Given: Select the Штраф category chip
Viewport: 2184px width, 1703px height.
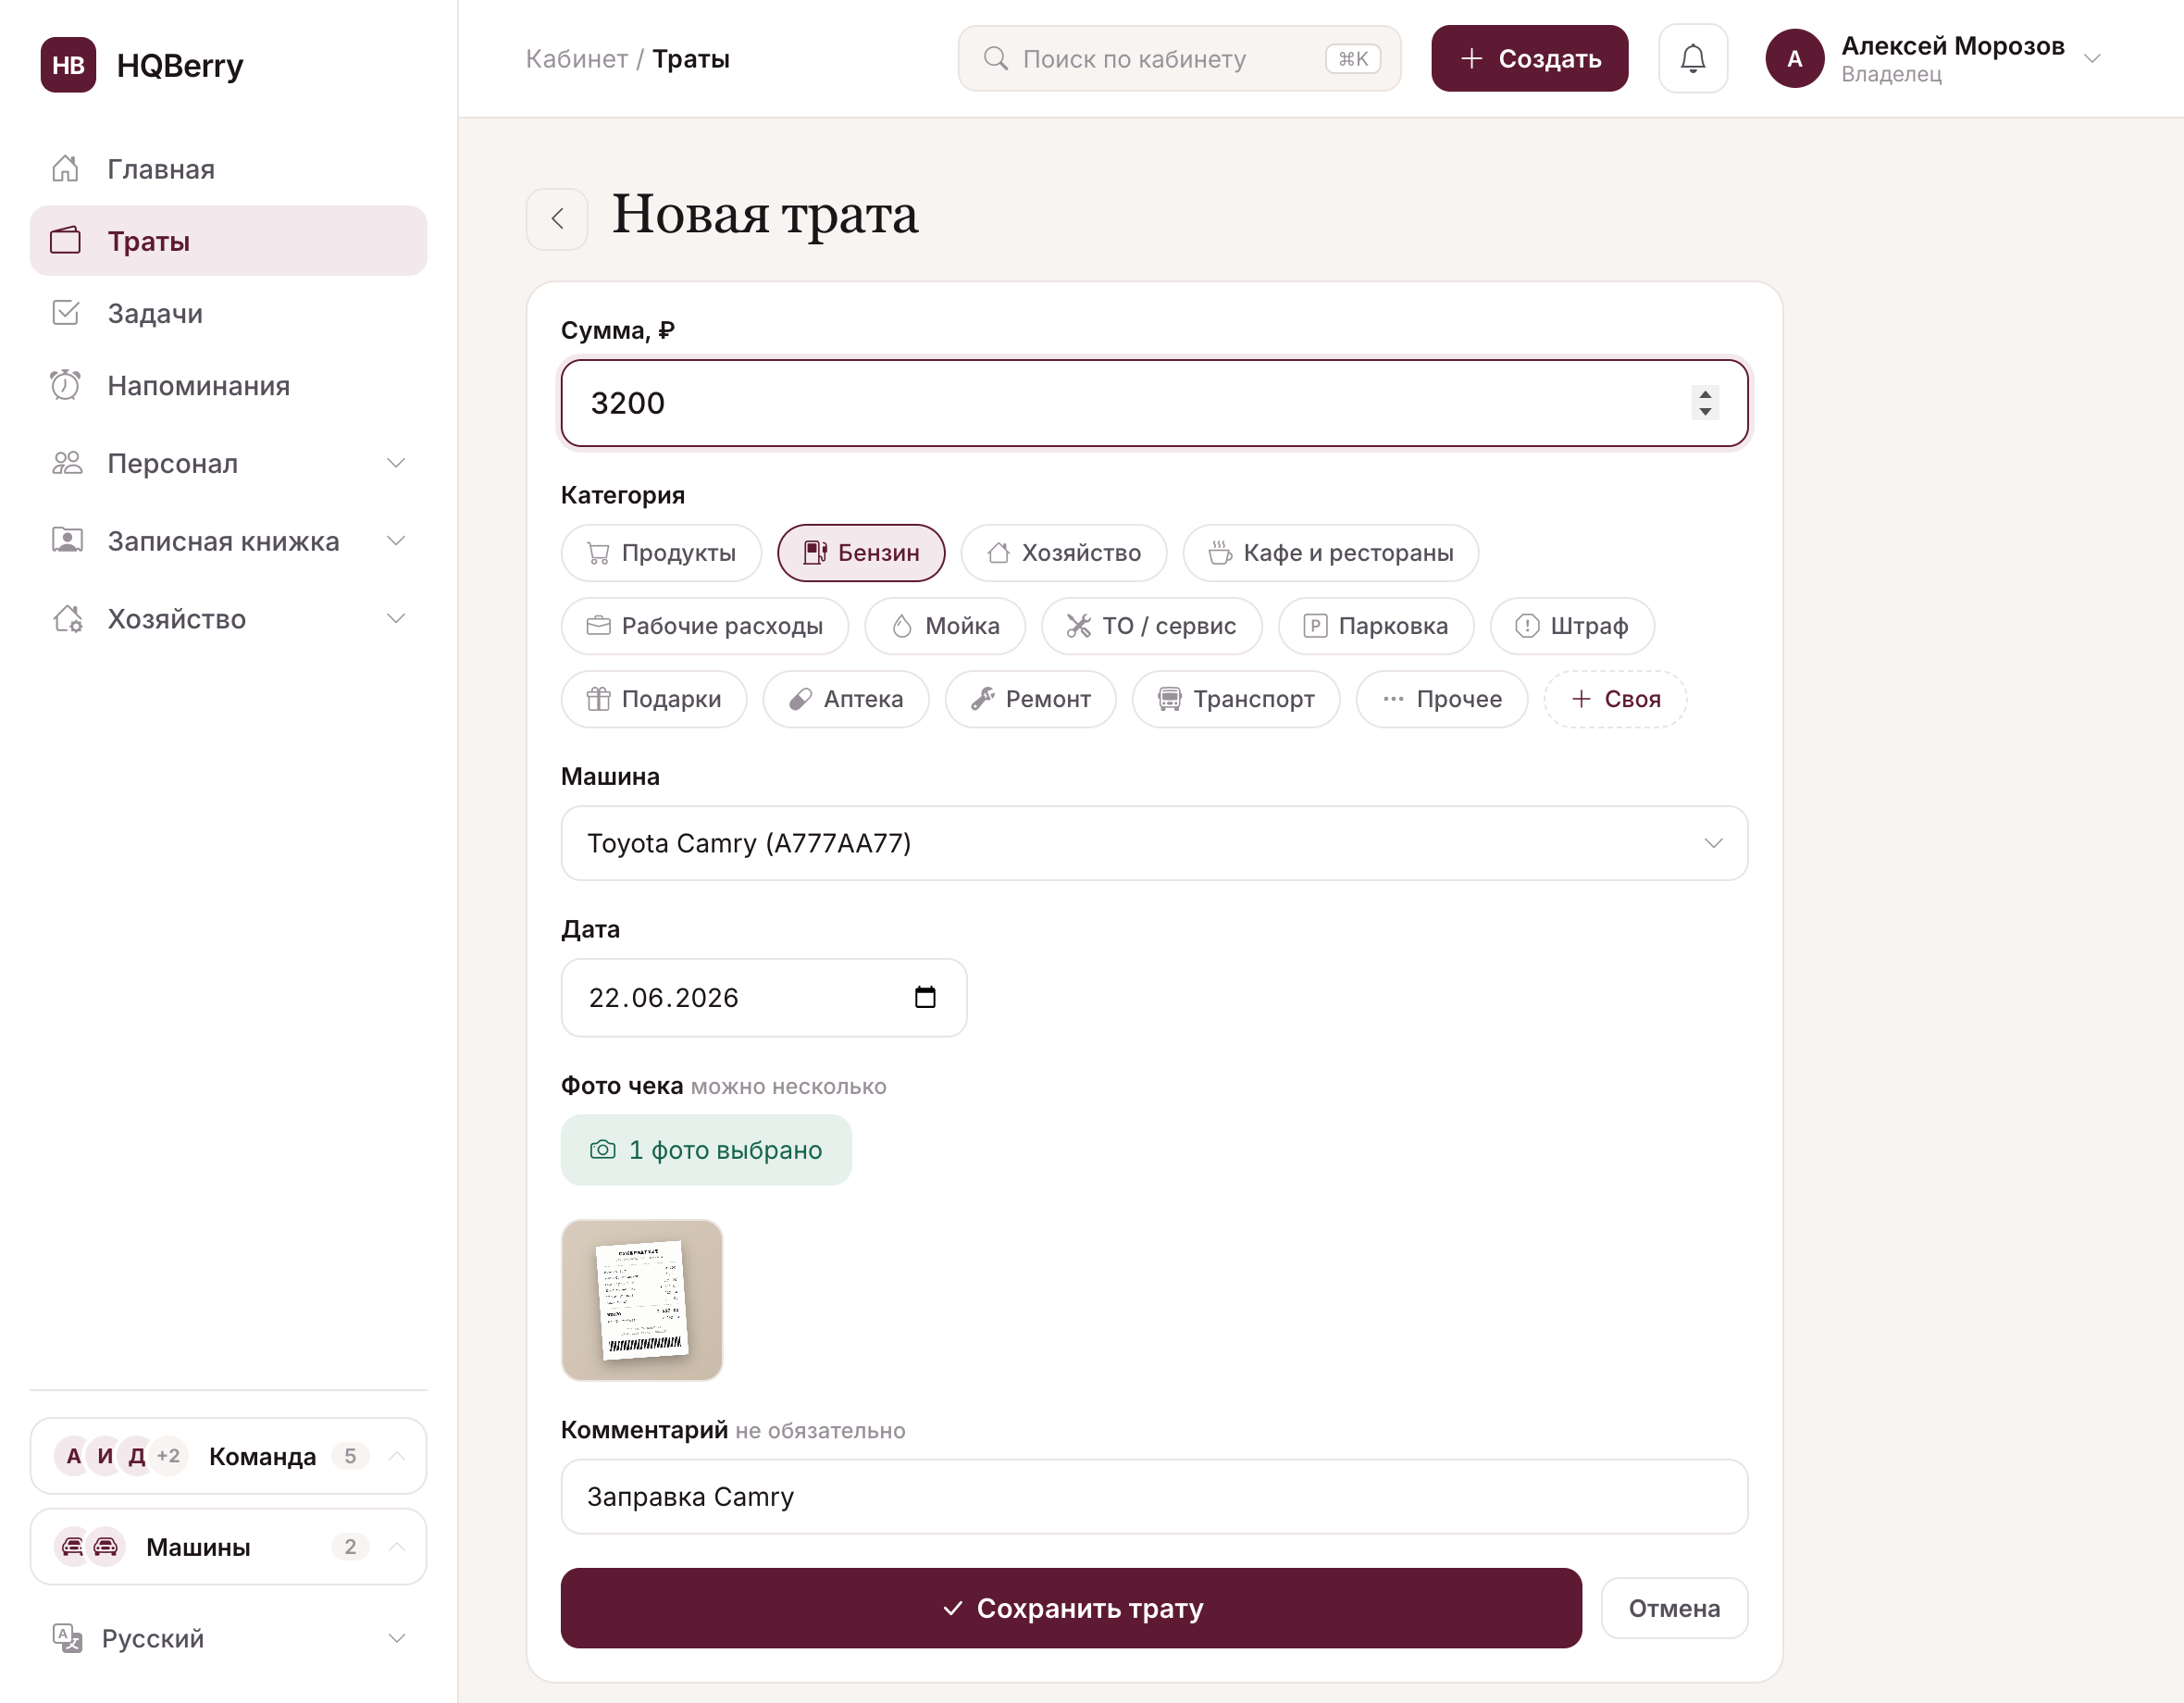Looking at the screenshot, I should [x=1572, y=626].
